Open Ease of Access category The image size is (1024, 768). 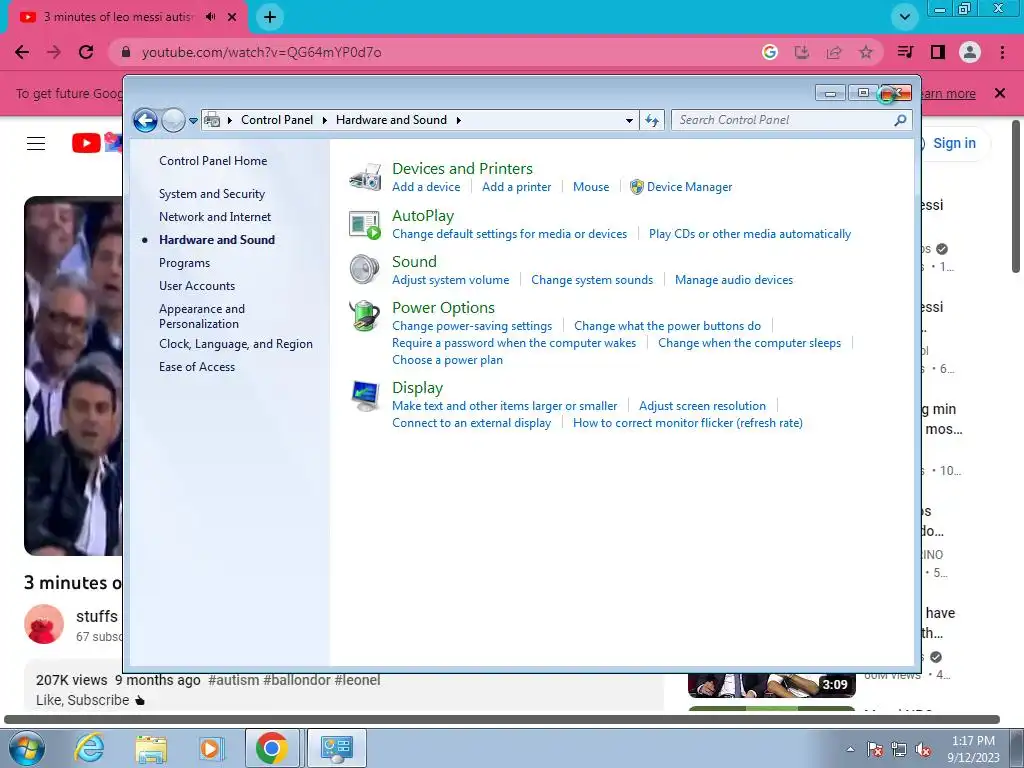(197, 367)
